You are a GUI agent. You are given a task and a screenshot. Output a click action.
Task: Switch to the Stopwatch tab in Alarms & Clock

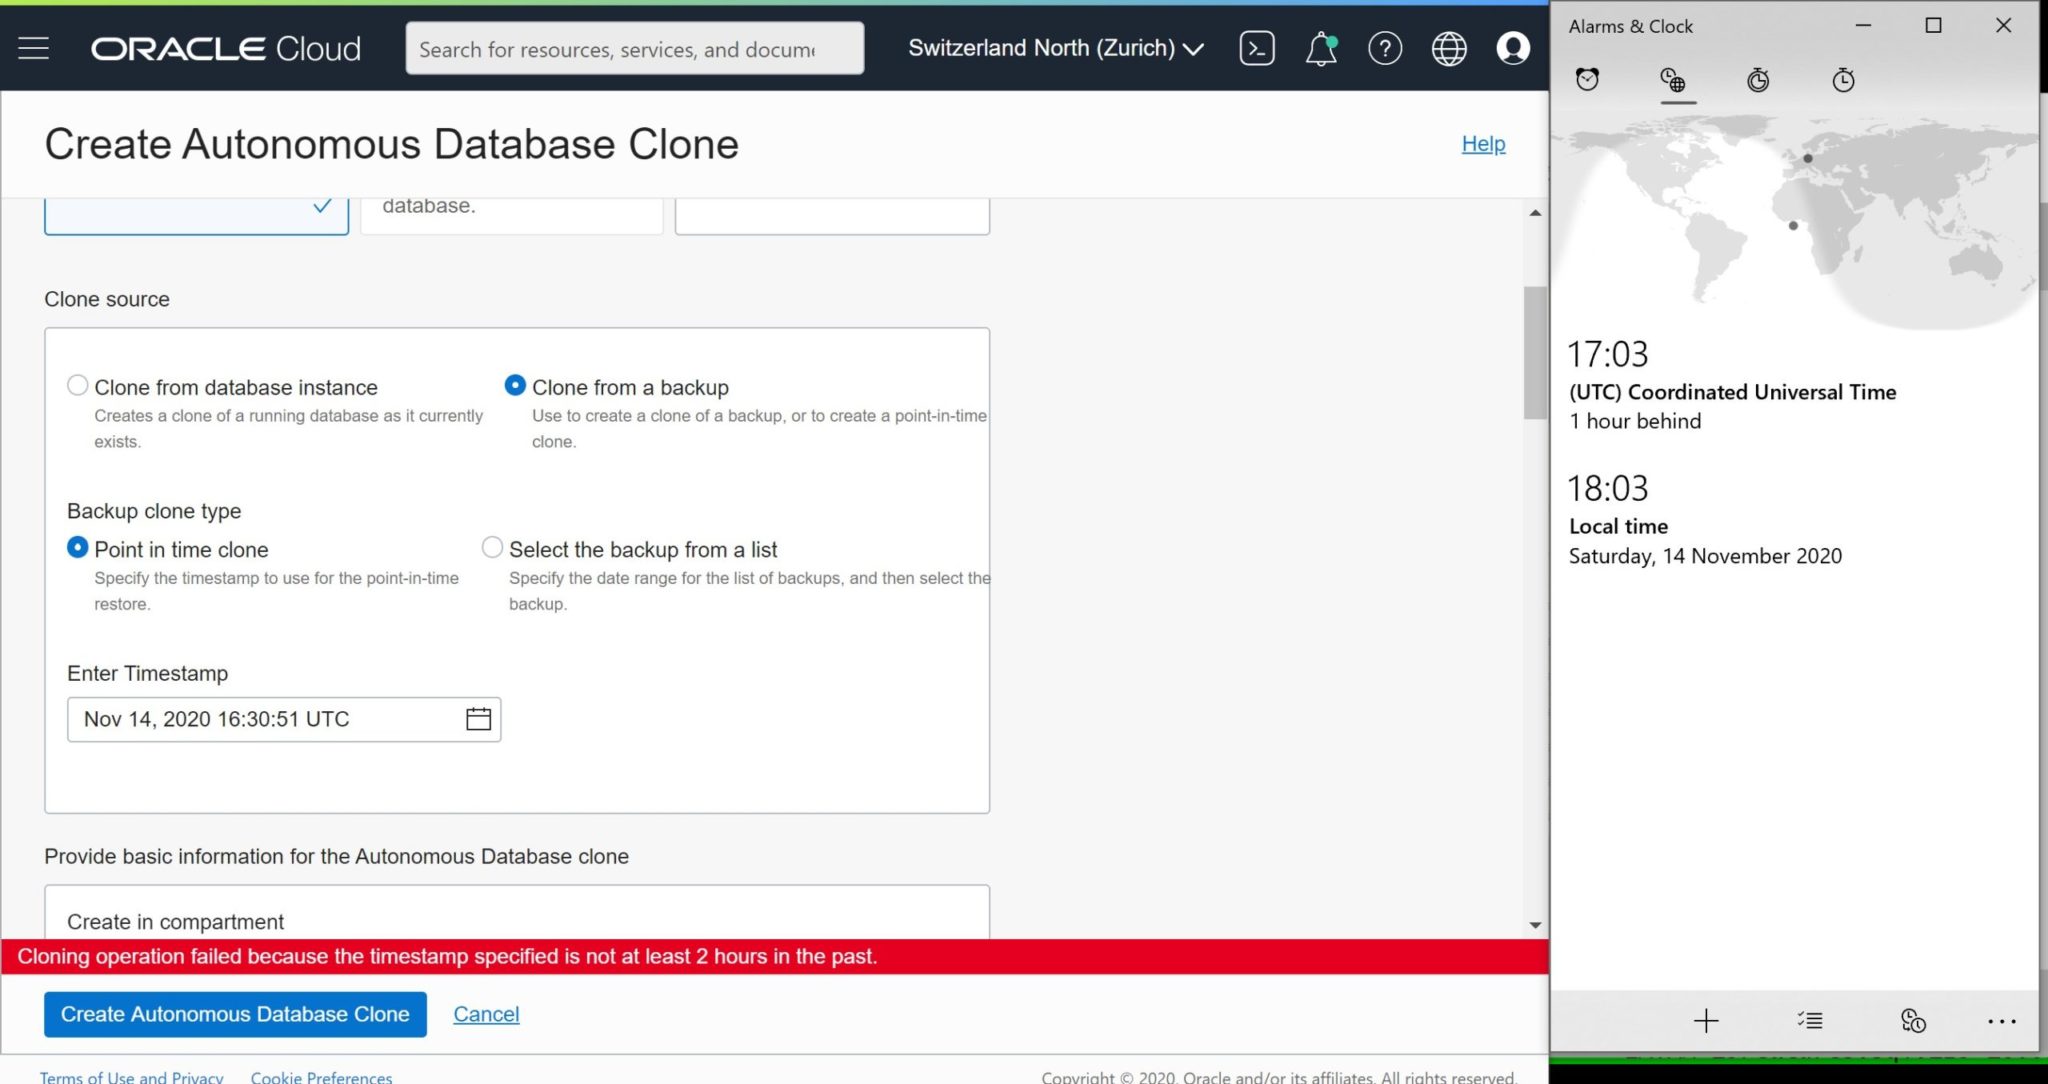pos(1843,80)
